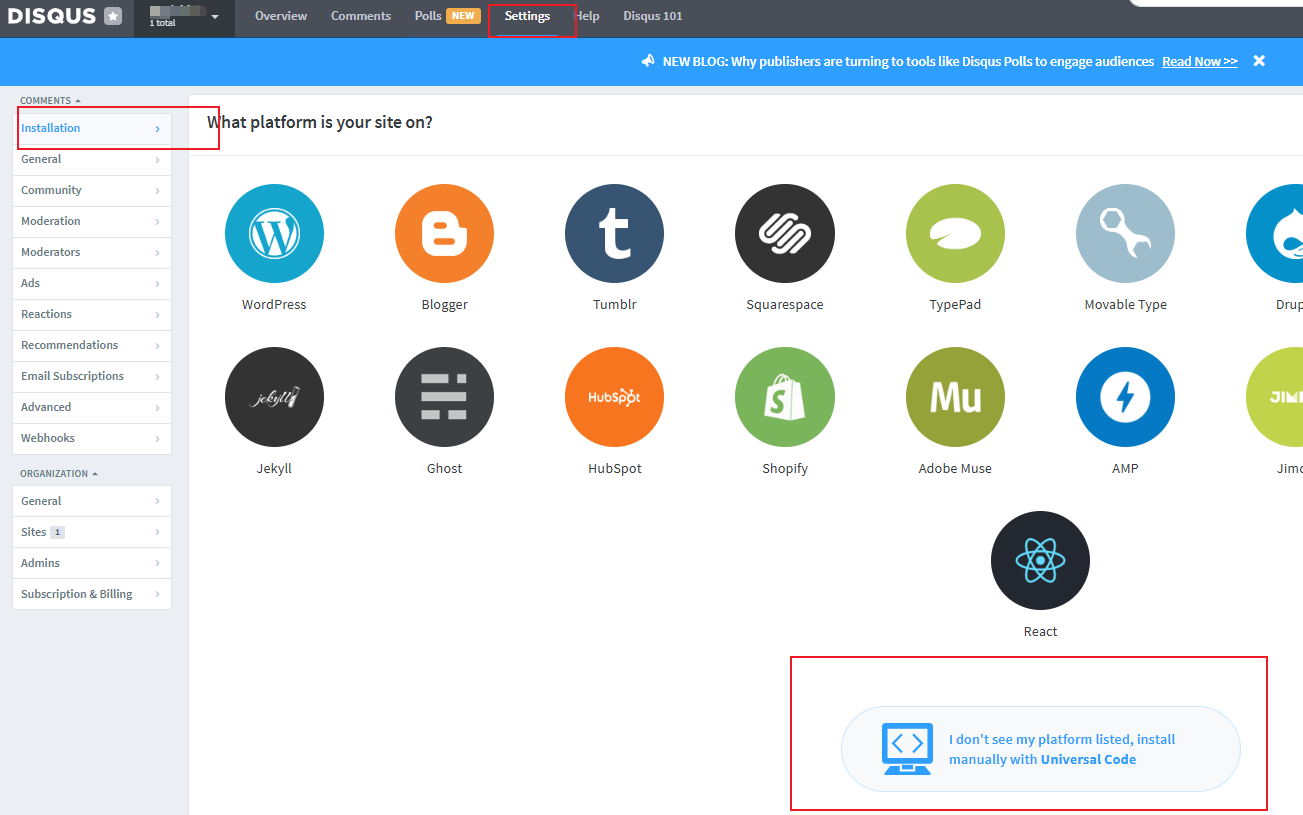
Task: Select the WordPress platform icon
Action: click(274, 234)
